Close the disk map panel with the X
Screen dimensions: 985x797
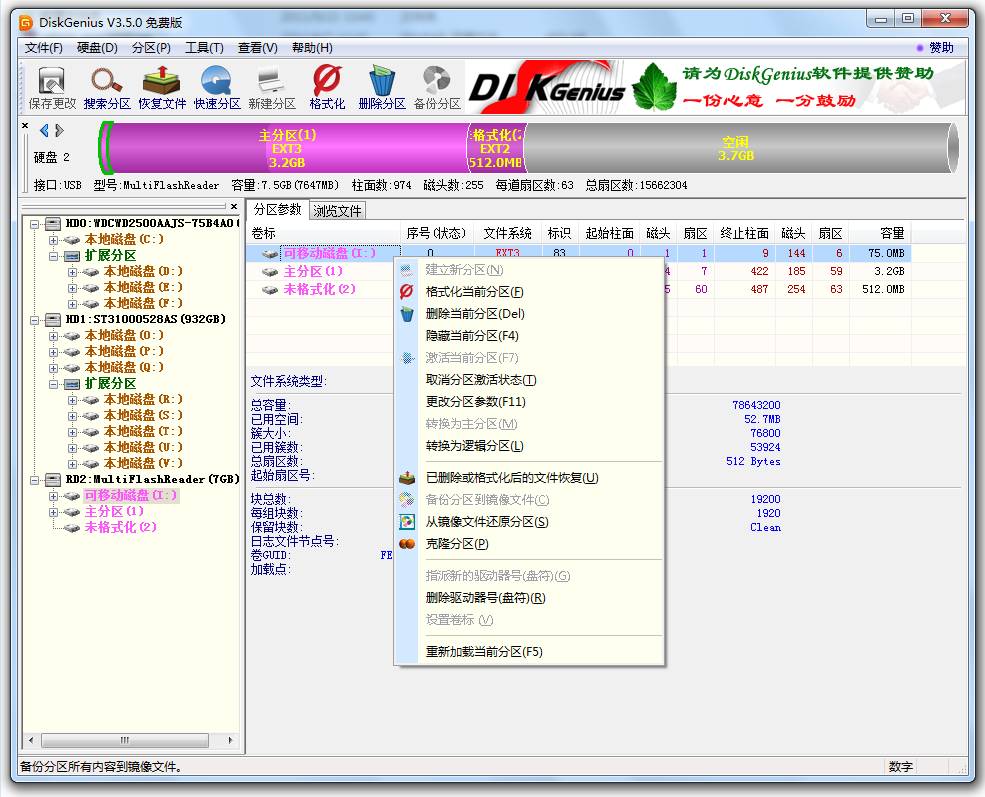tap(25, 126)
